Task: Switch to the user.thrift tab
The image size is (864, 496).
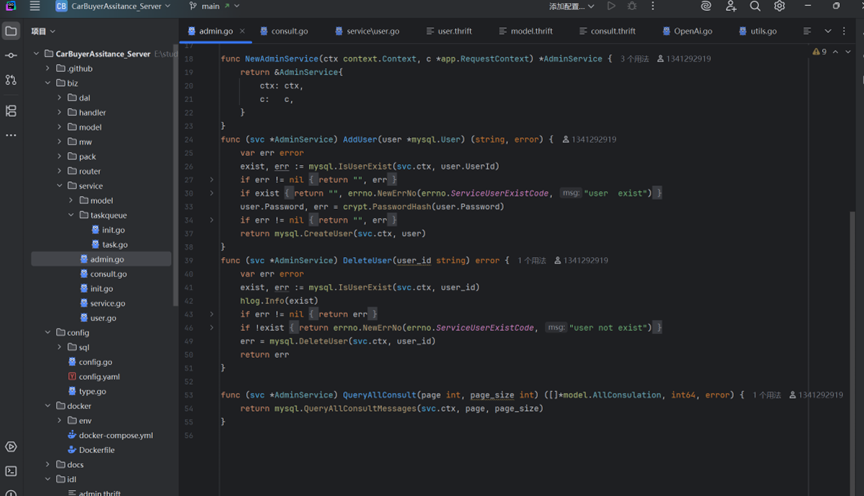Action: click(x=449, y=31)
